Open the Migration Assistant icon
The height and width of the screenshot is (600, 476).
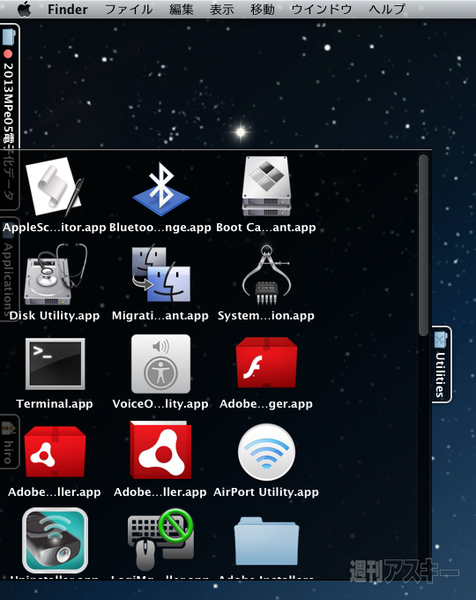pos(161,274)
